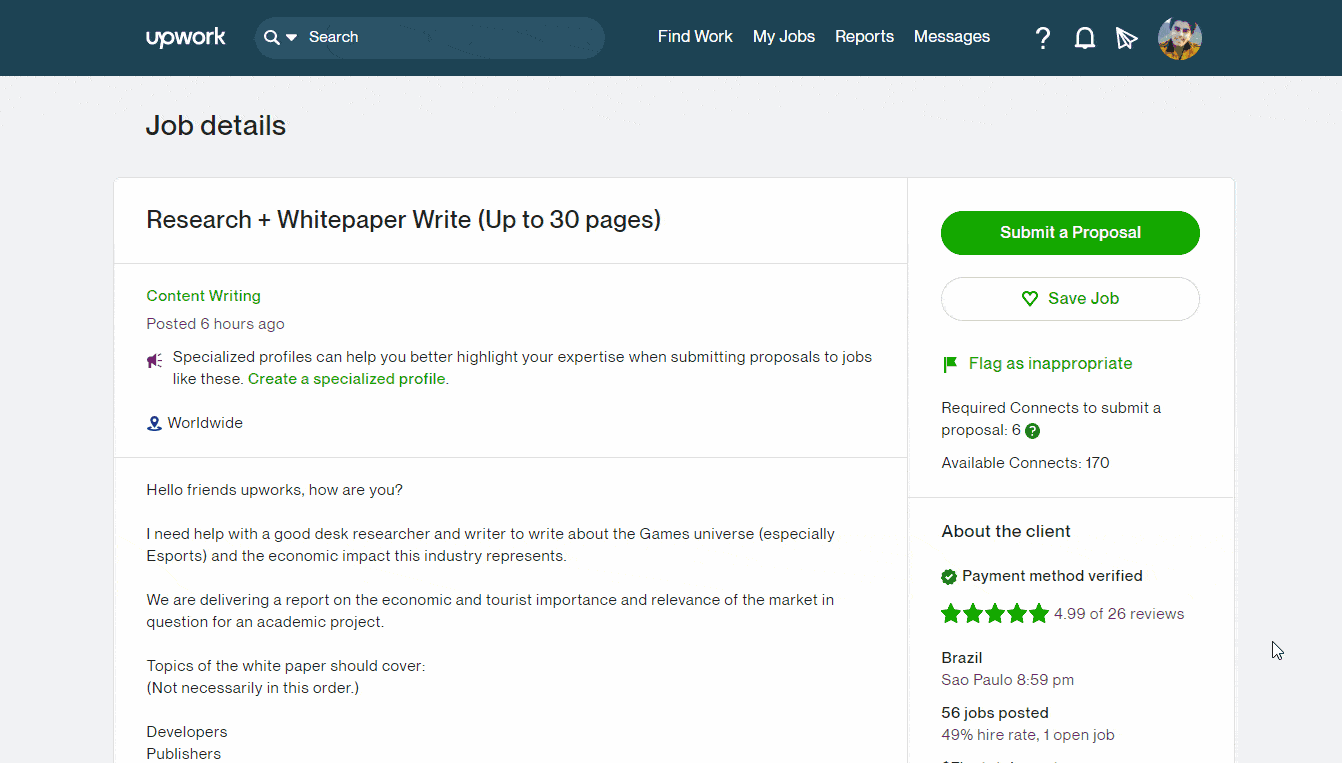Screen dimensions: 1342x763
Task: Click the Job details page heading
Action: point(216,126)
